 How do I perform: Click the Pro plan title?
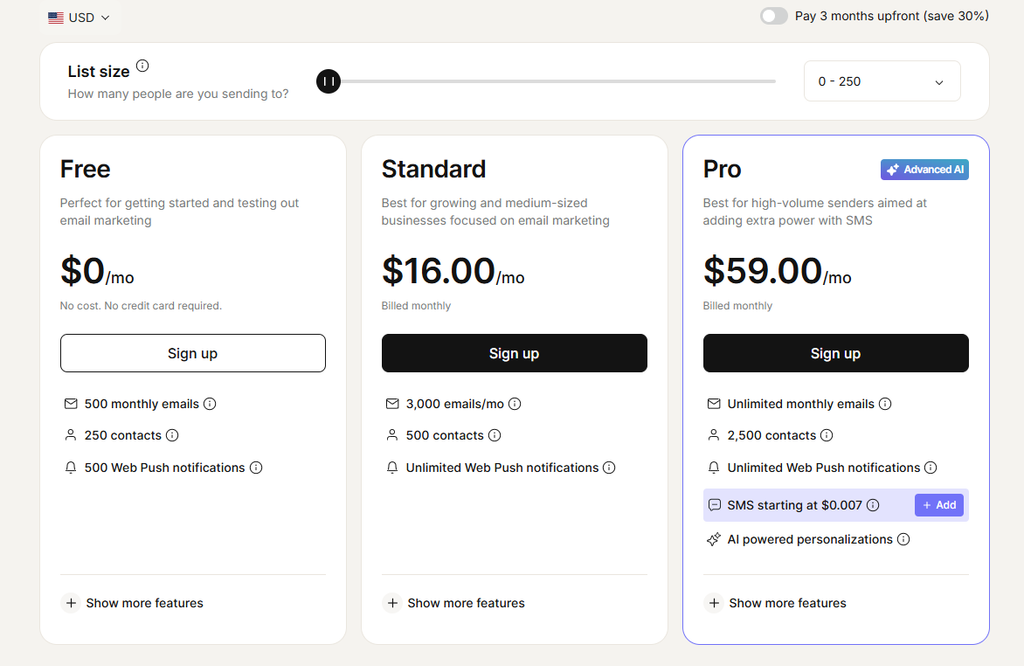[722, 169]
